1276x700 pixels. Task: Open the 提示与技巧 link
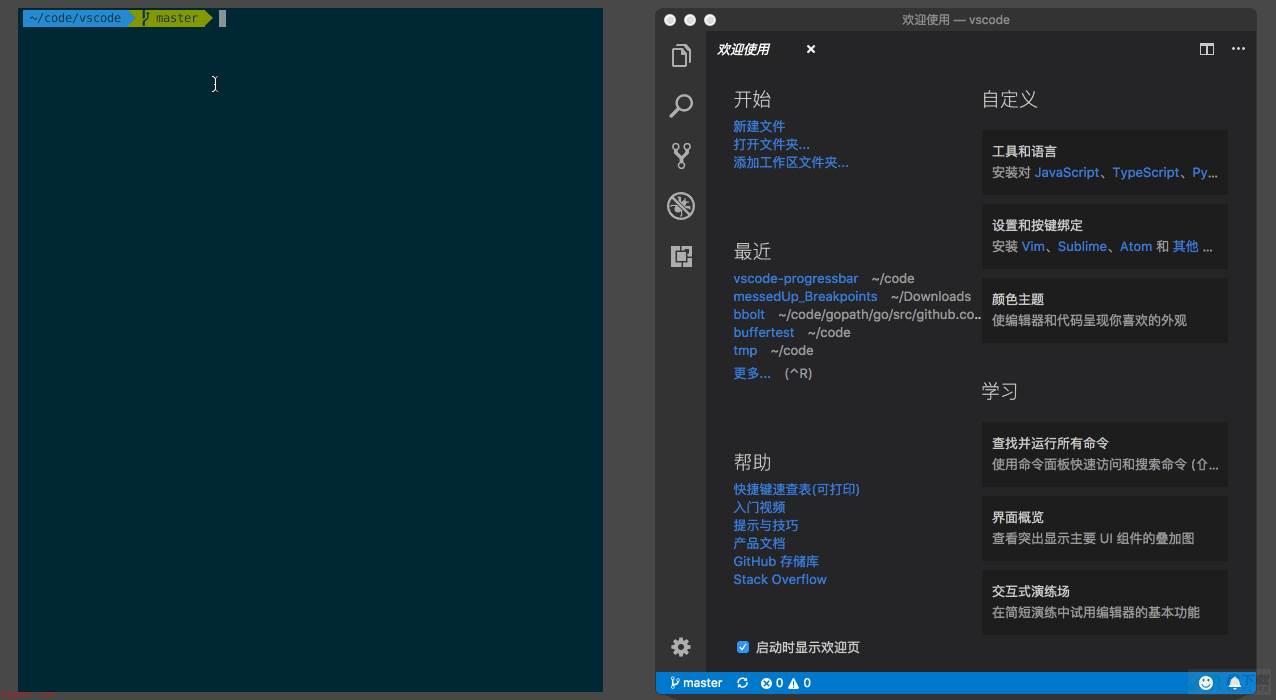click(x=766, y=525)
